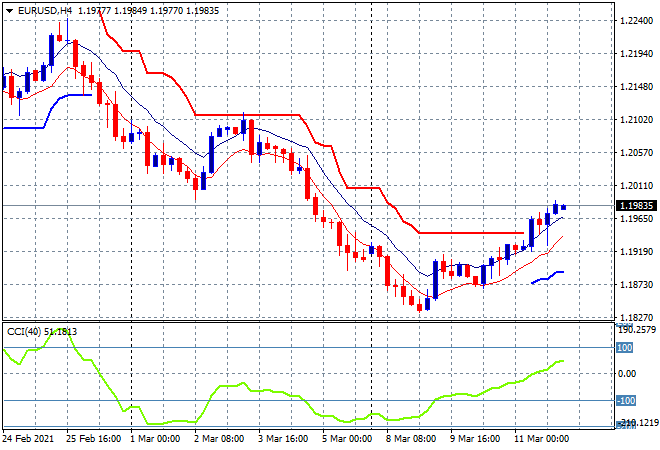Click the 5 Mar 00:00 time label
The image size is (660, 450).
tap(347, 439)
